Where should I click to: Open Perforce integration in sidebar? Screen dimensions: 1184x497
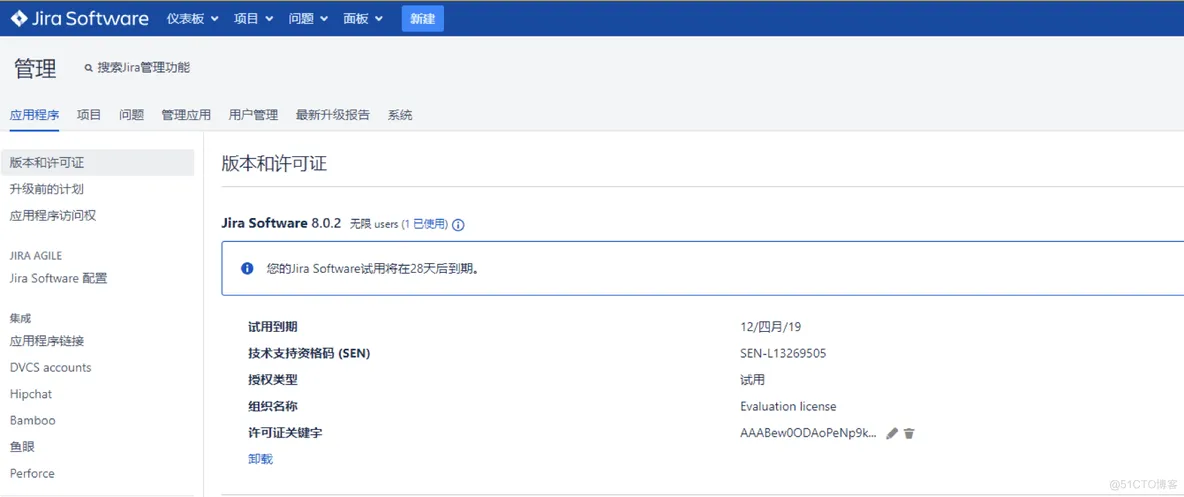[x=32, y=474]
